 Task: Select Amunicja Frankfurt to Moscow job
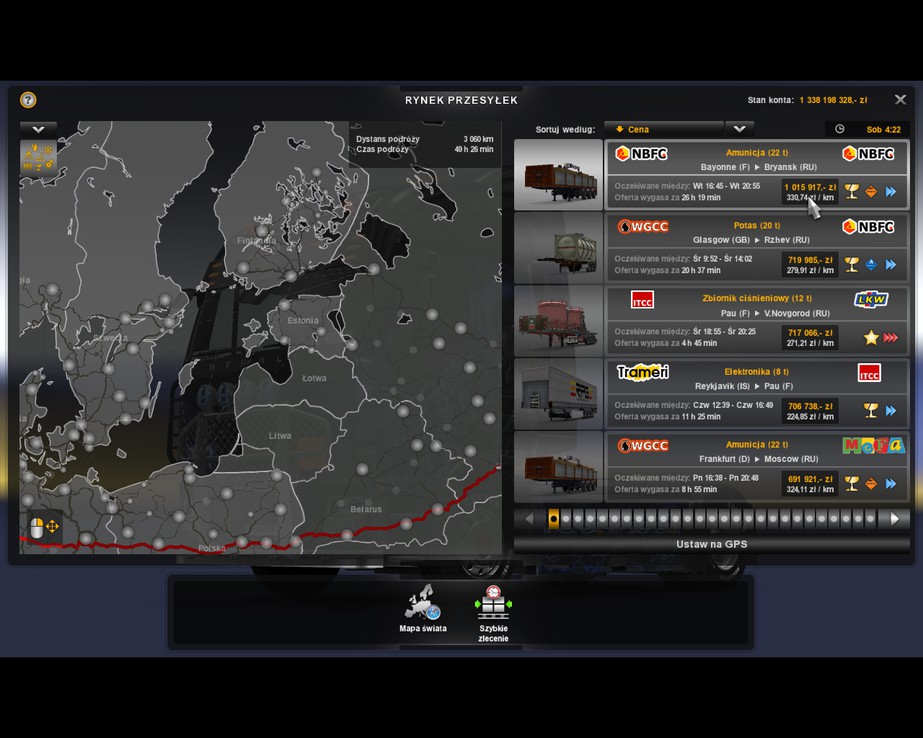pyautogui.click(x=756, y=467)
